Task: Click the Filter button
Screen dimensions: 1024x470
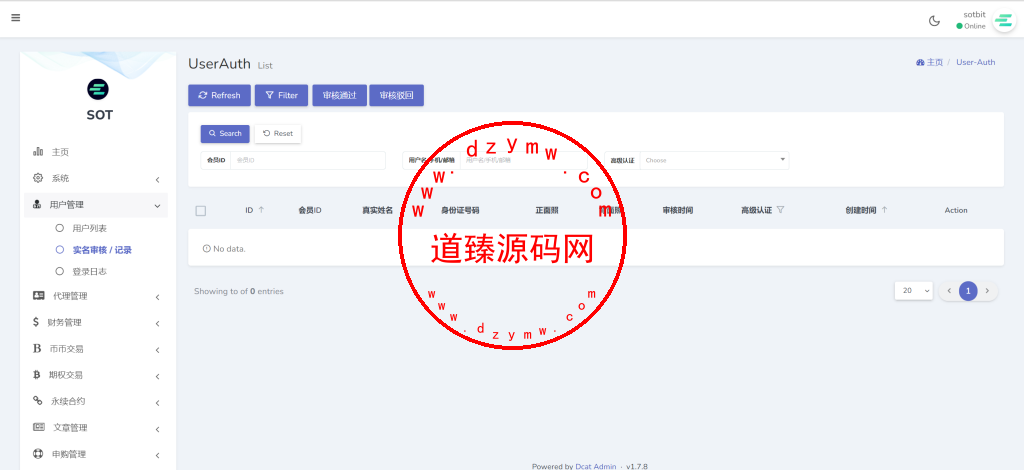Action: [281, 95]
